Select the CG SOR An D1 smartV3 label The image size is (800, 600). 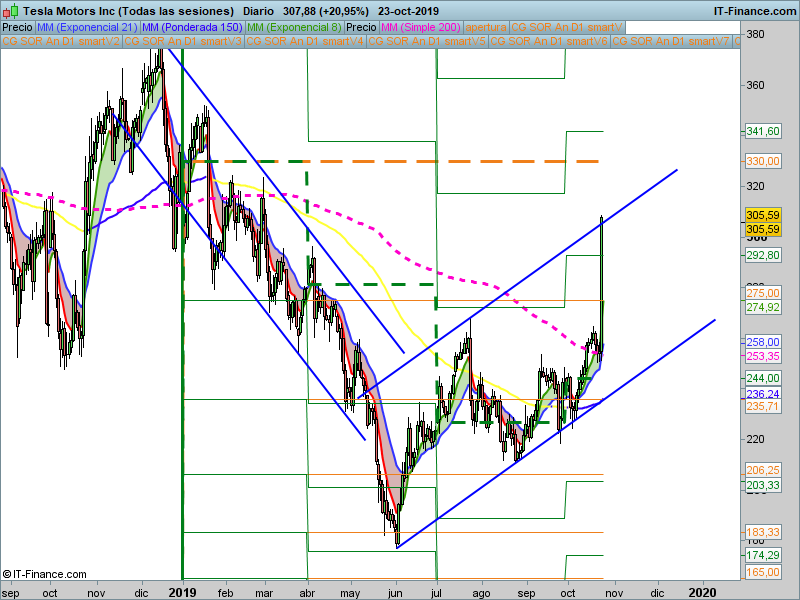183,41
